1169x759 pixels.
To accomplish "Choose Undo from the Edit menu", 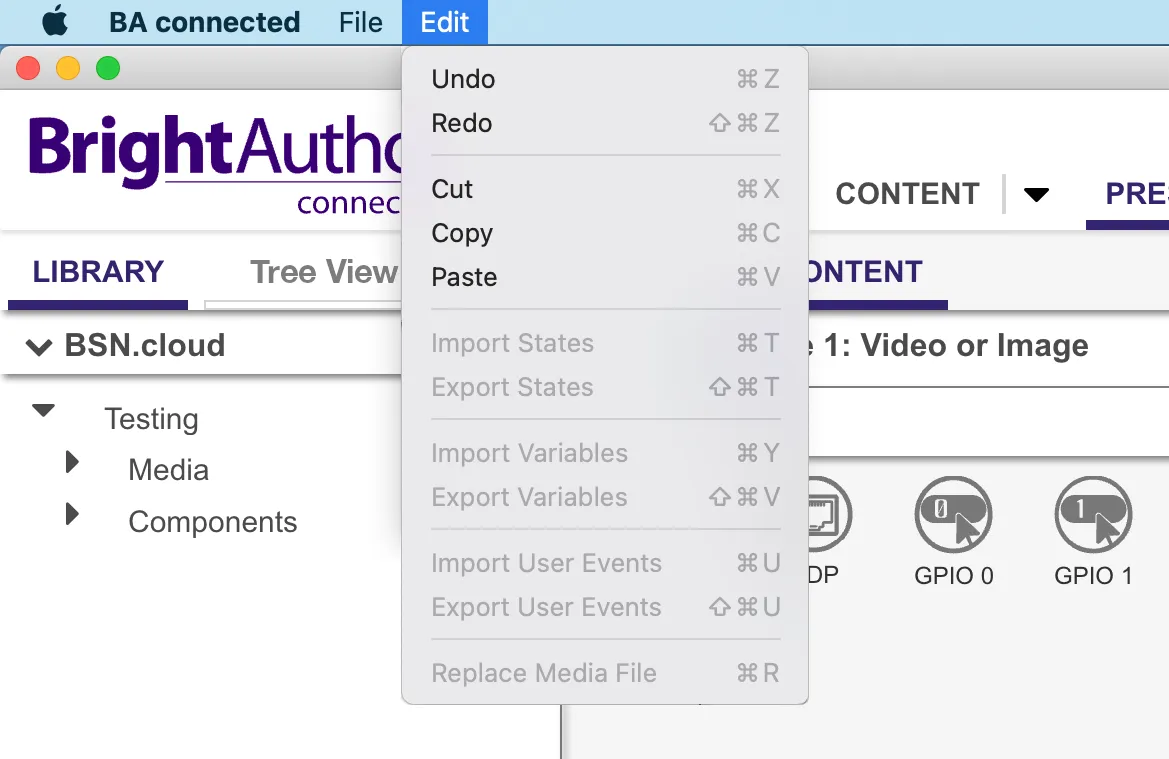I will [x=605, y=79].
